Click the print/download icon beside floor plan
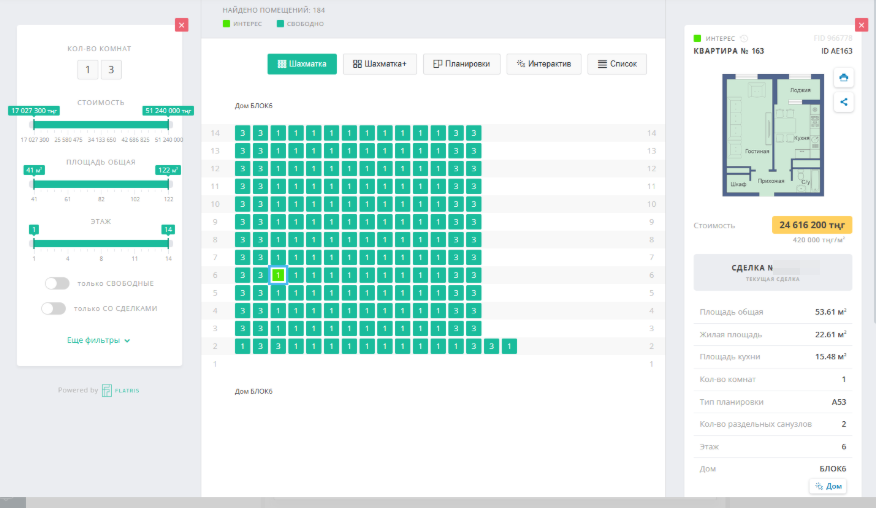The width and height of the screenshot is (876, 508). tap(844, 77)
